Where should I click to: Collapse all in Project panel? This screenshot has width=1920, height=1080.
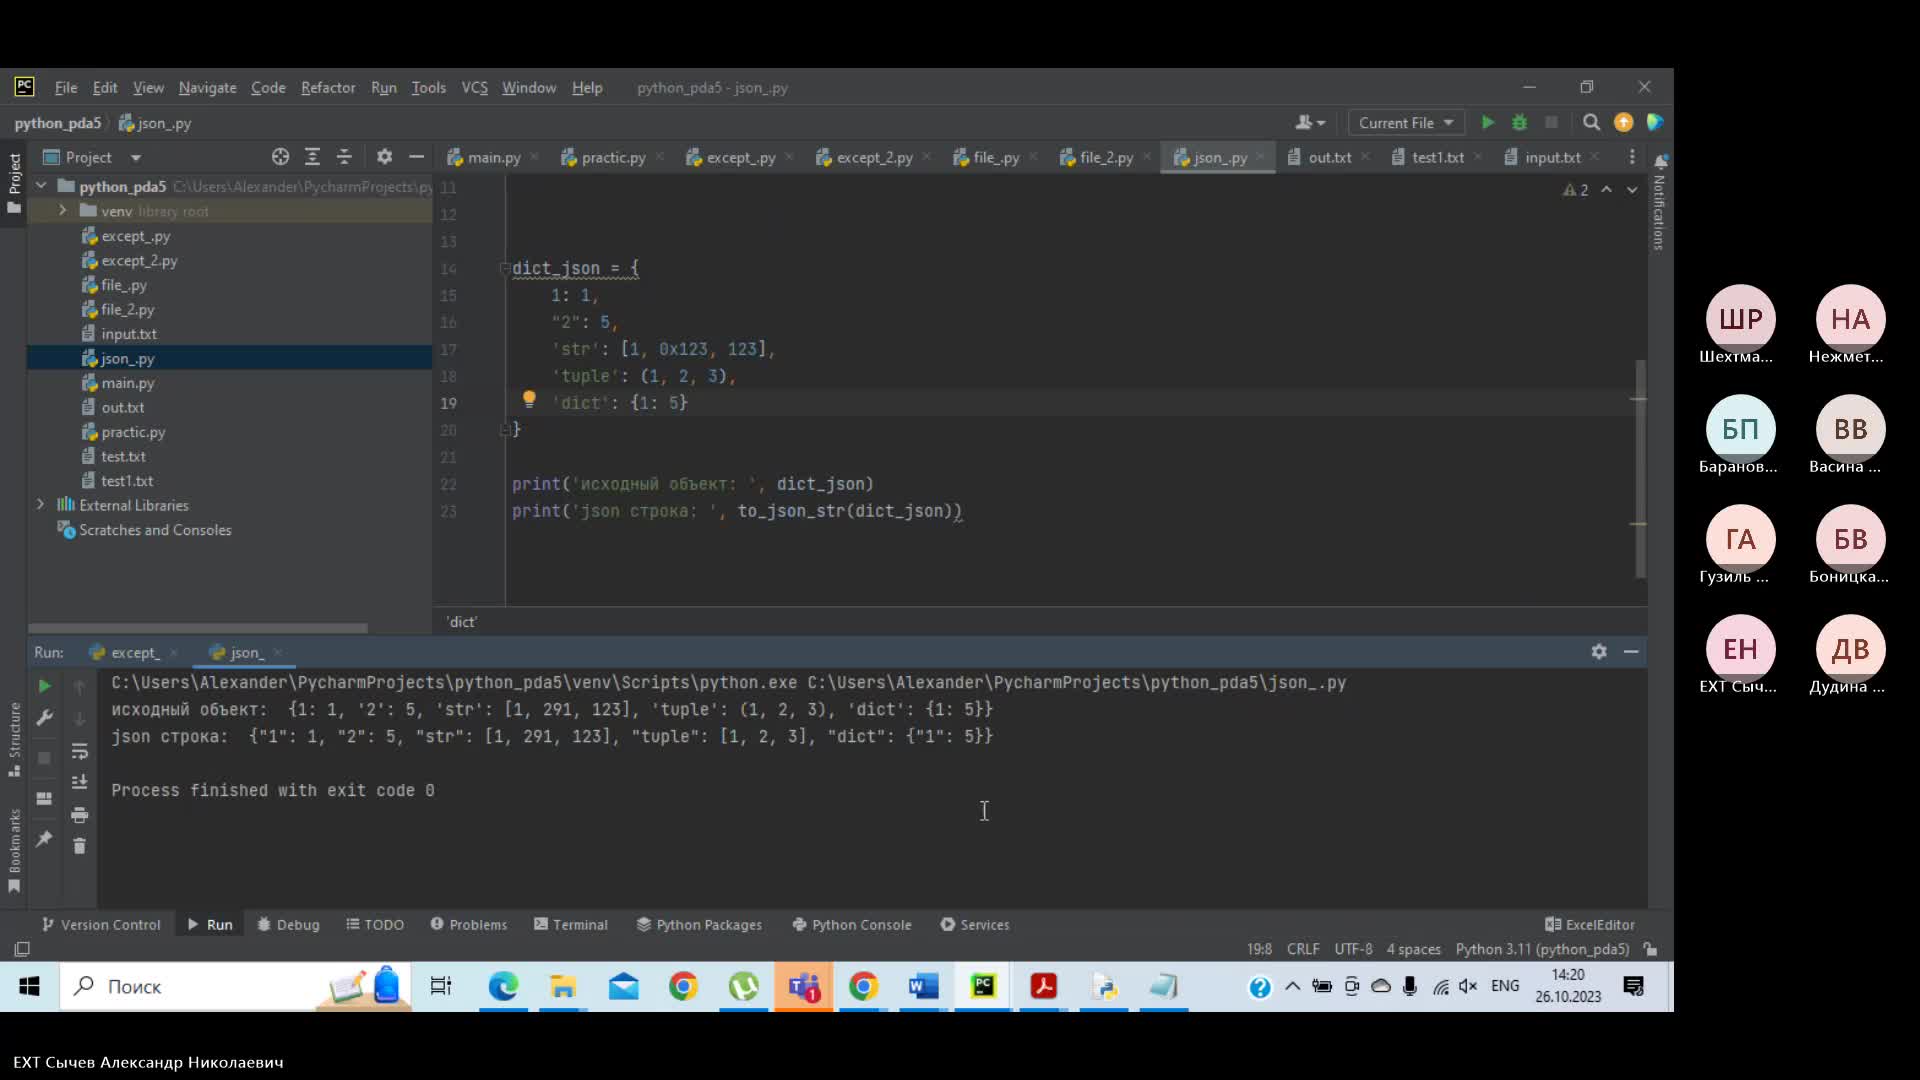pyautogui.click(x=344, y=157)
